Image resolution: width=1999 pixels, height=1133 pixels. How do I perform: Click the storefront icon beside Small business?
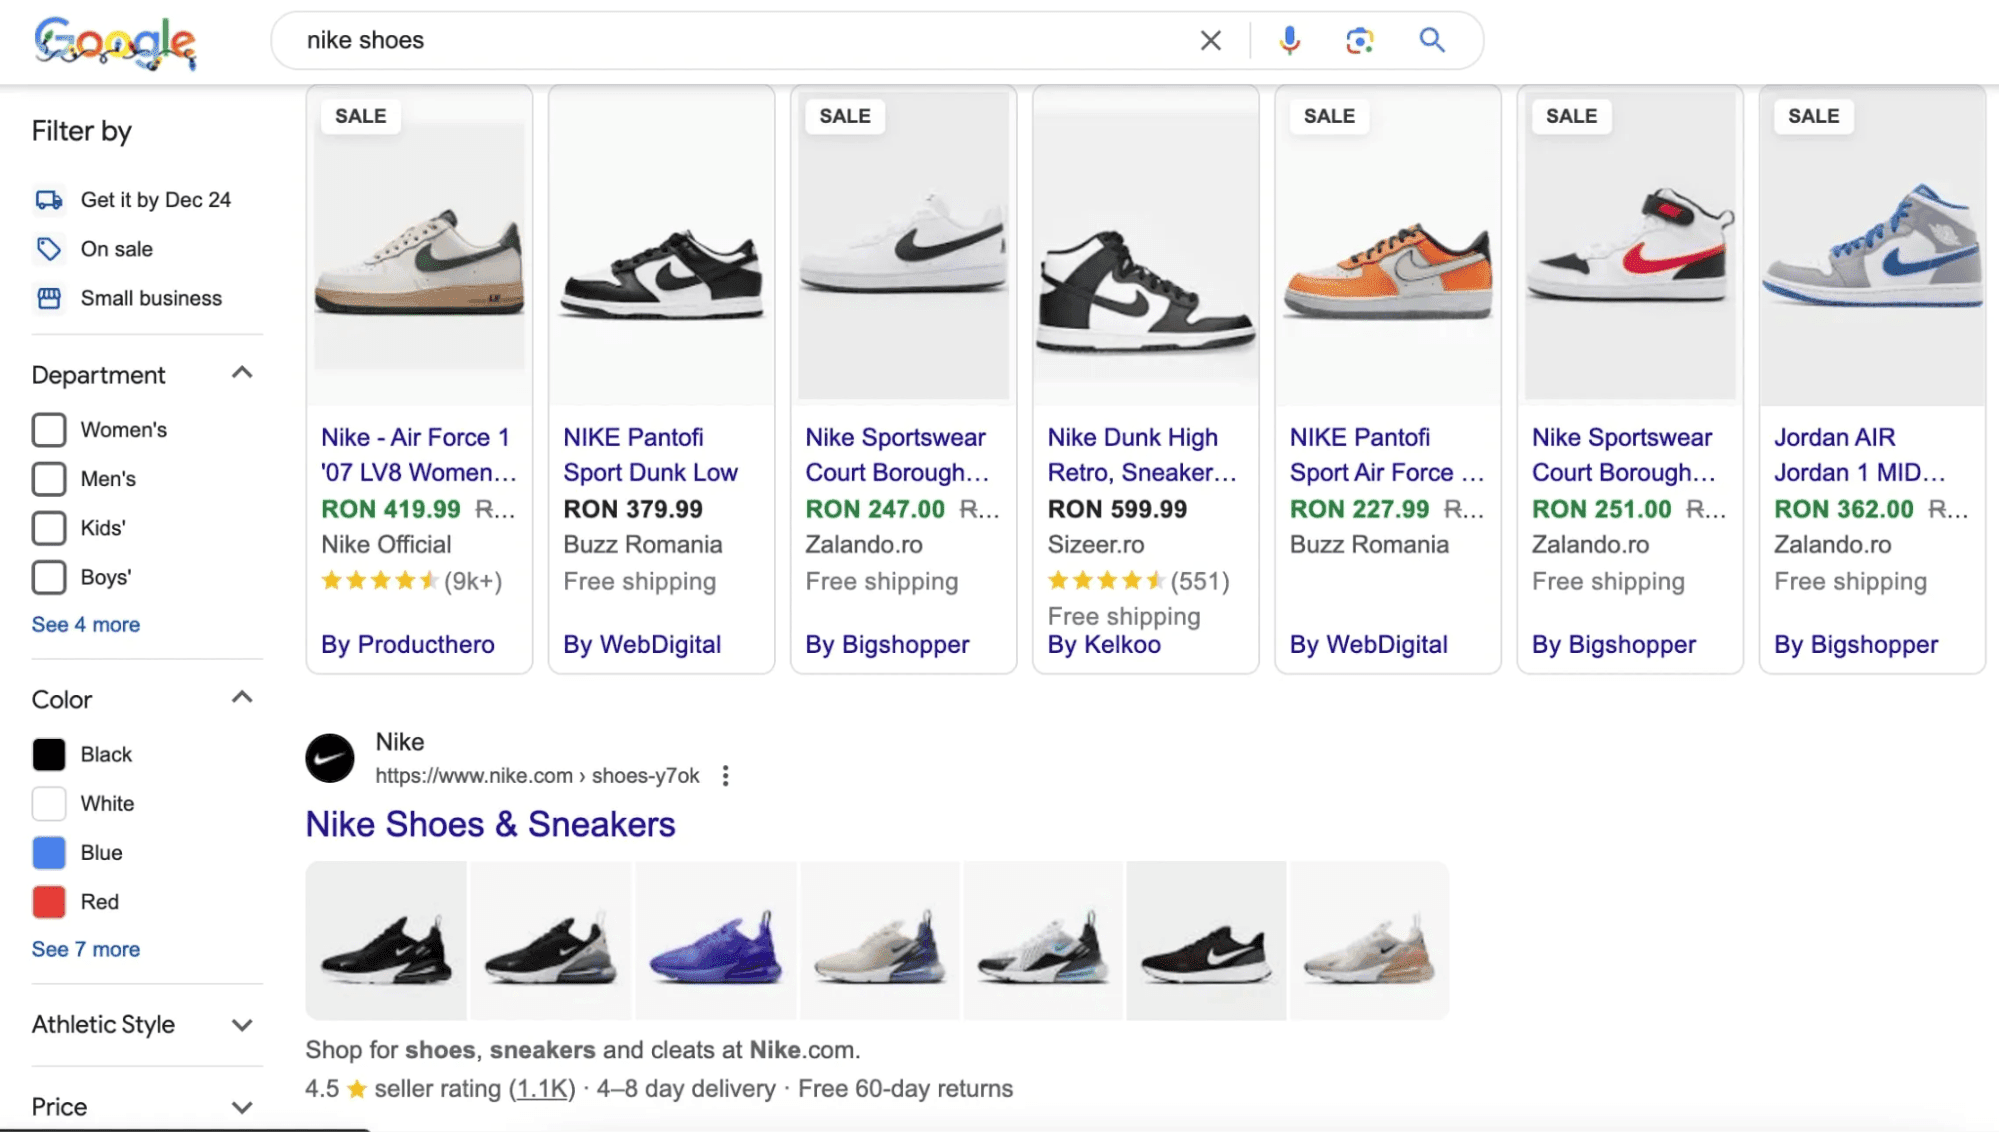[48, 298]
